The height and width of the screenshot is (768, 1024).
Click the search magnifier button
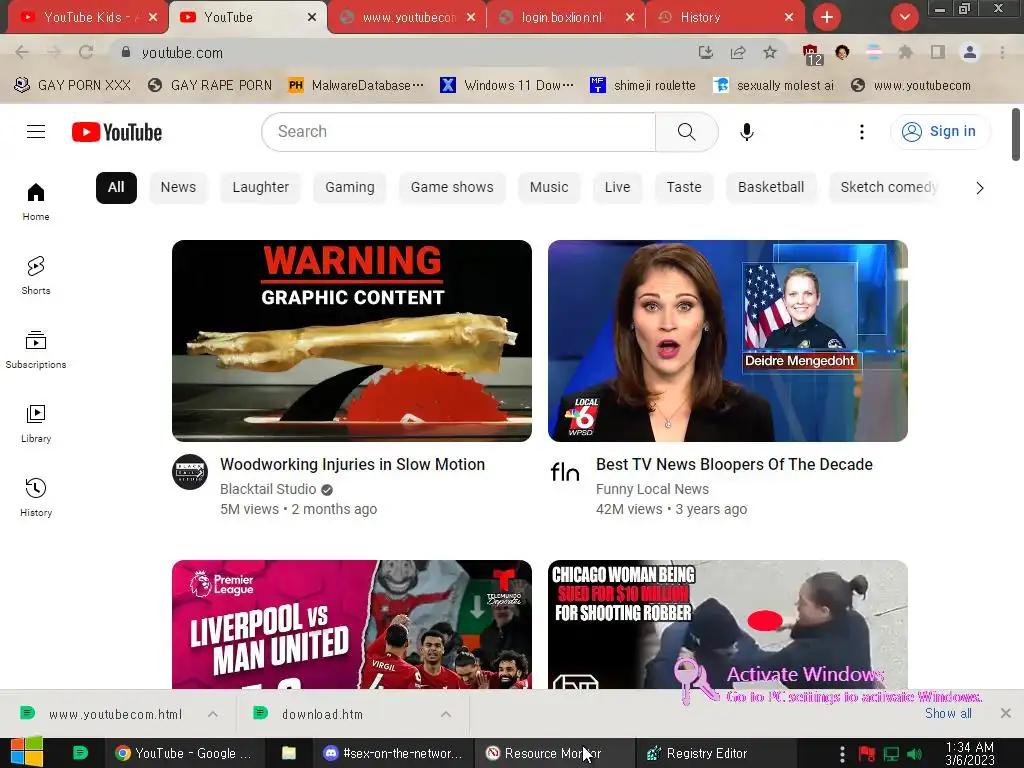click(686, 132)
